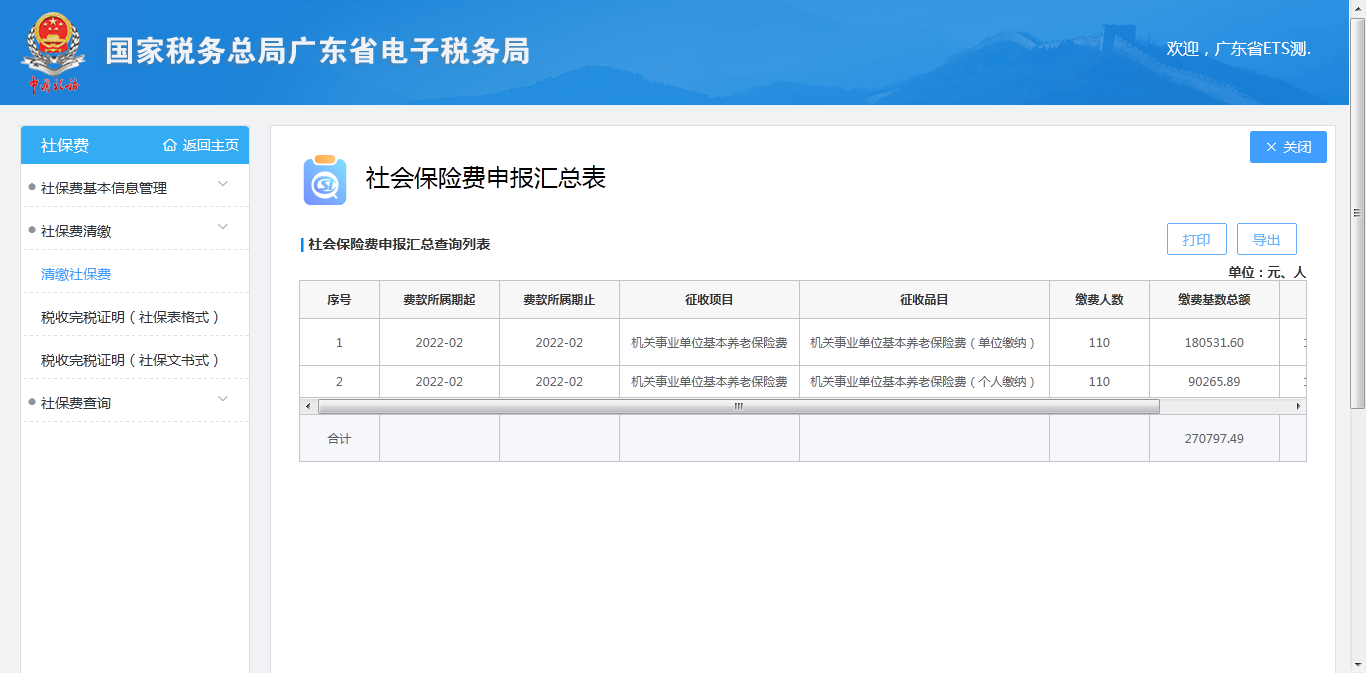
Task: Click the table's horizontal scrollbar left arrow
Action: pyautogui.click(x=308, y=407)
